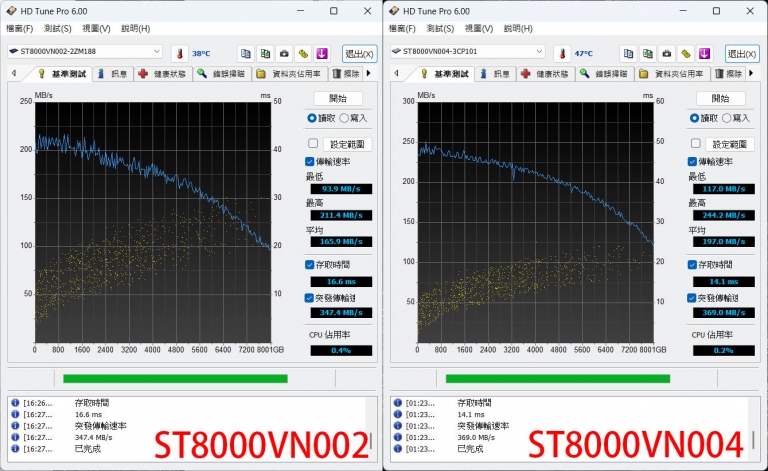Click temperature thermometer icon in ST8000VN002 window

(x=180, y=53)
